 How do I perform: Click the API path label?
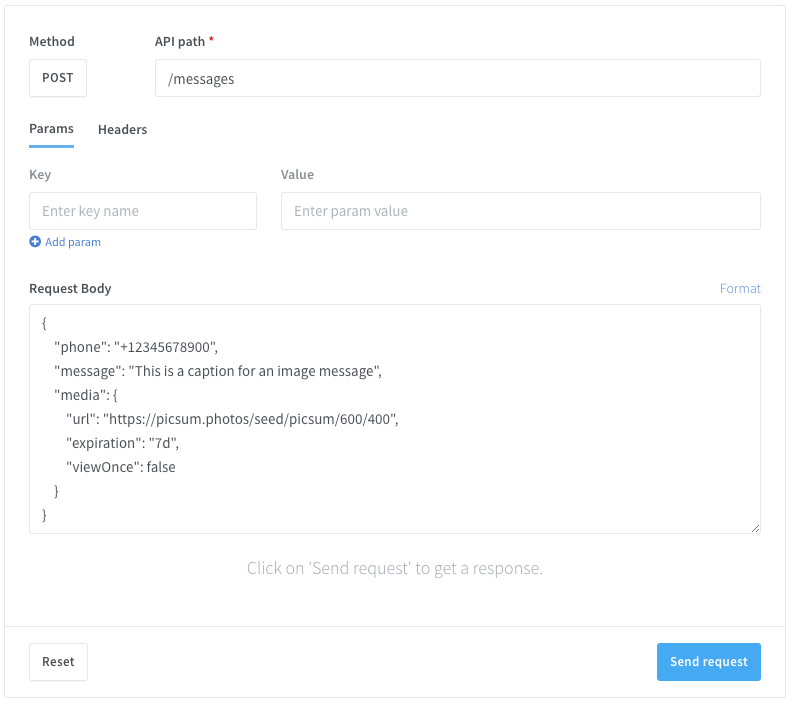point(180,42)
